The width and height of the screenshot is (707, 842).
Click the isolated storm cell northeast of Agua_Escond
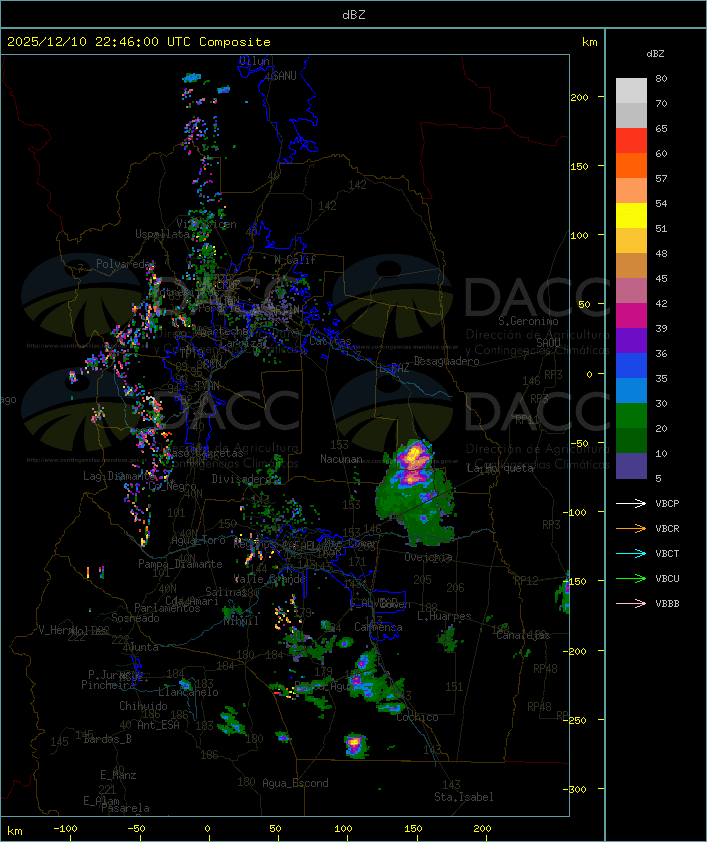[355, 745]
